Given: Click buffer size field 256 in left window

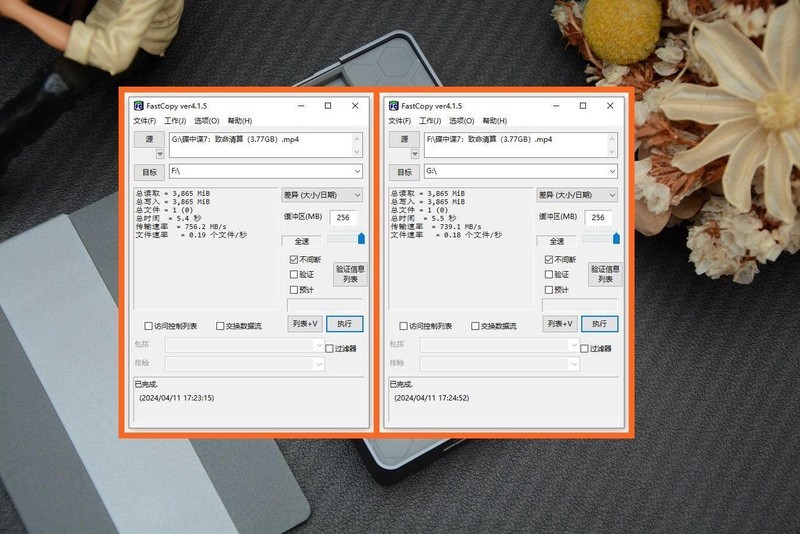Looking at the screenshot, I should 343,217.
